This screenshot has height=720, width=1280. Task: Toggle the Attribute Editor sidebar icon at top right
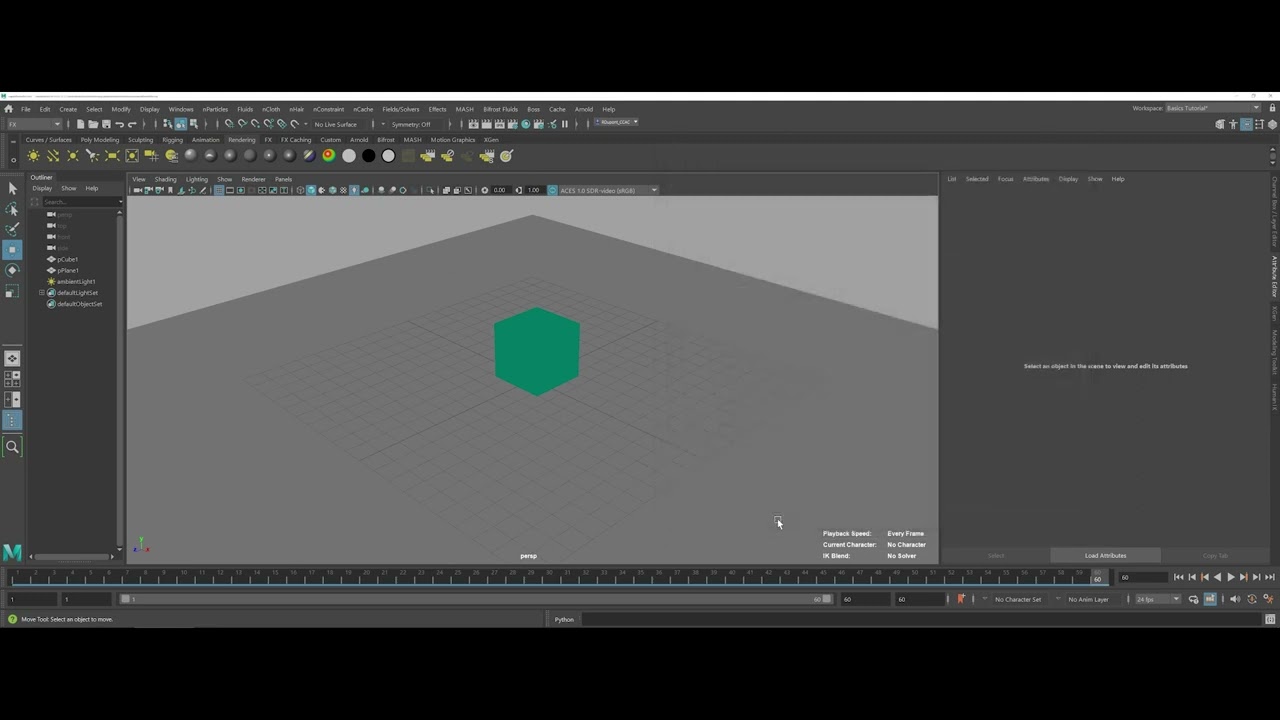1246,124
